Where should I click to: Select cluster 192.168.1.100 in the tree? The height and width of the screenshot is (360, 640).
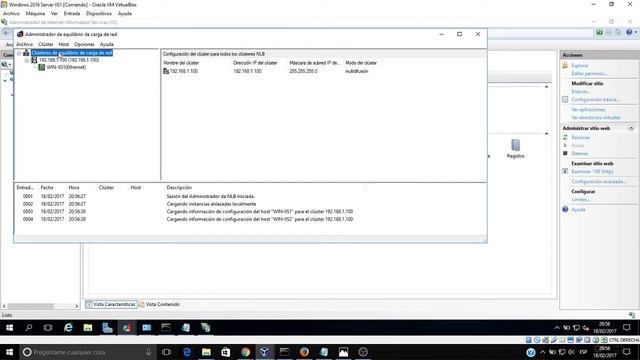pos(69,60)
